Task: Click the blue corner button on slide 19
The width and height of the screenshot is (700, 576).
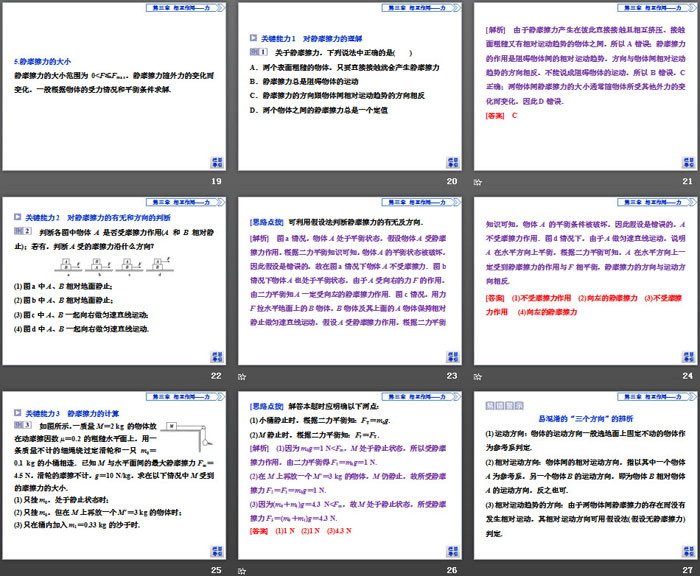Action: coord(216,163)
